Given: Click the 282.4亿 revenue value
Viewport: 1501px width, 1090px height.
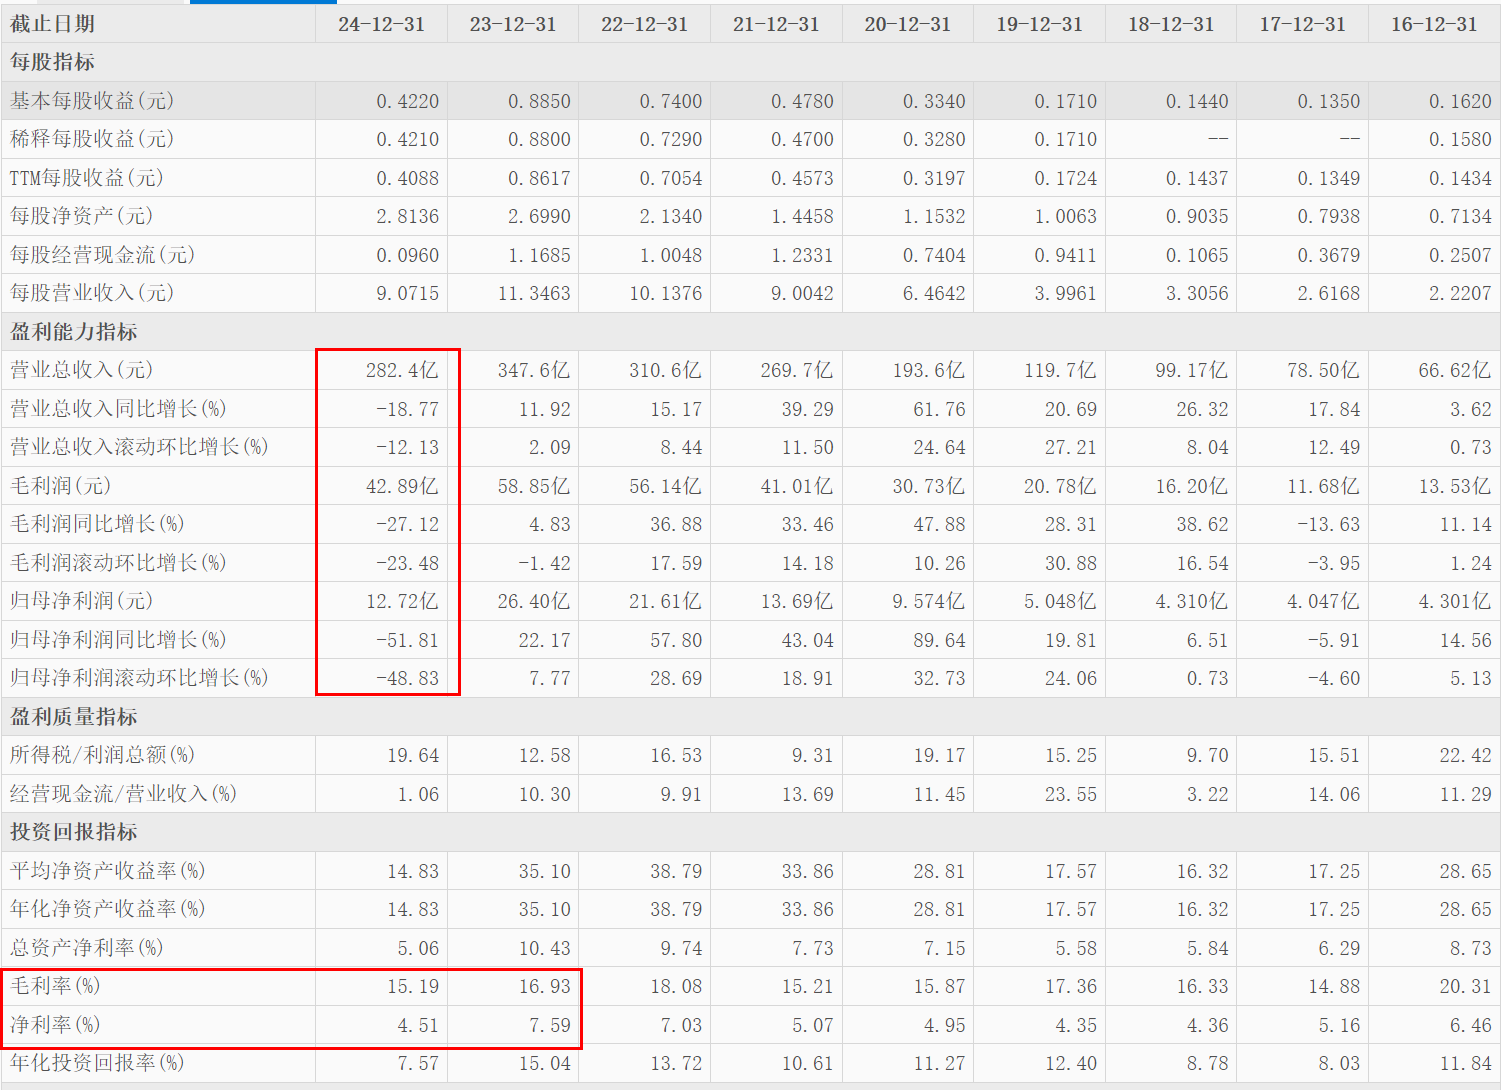Looking at the screenshot, I should click(402, 371).
